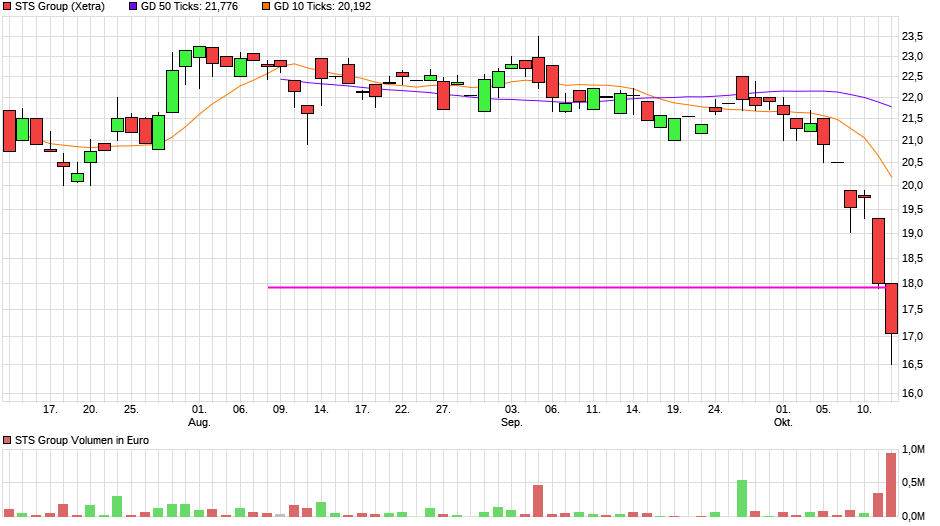Click the 16,0 price axis label
This screenshot has width=940, height=526.
pos(912,393)
